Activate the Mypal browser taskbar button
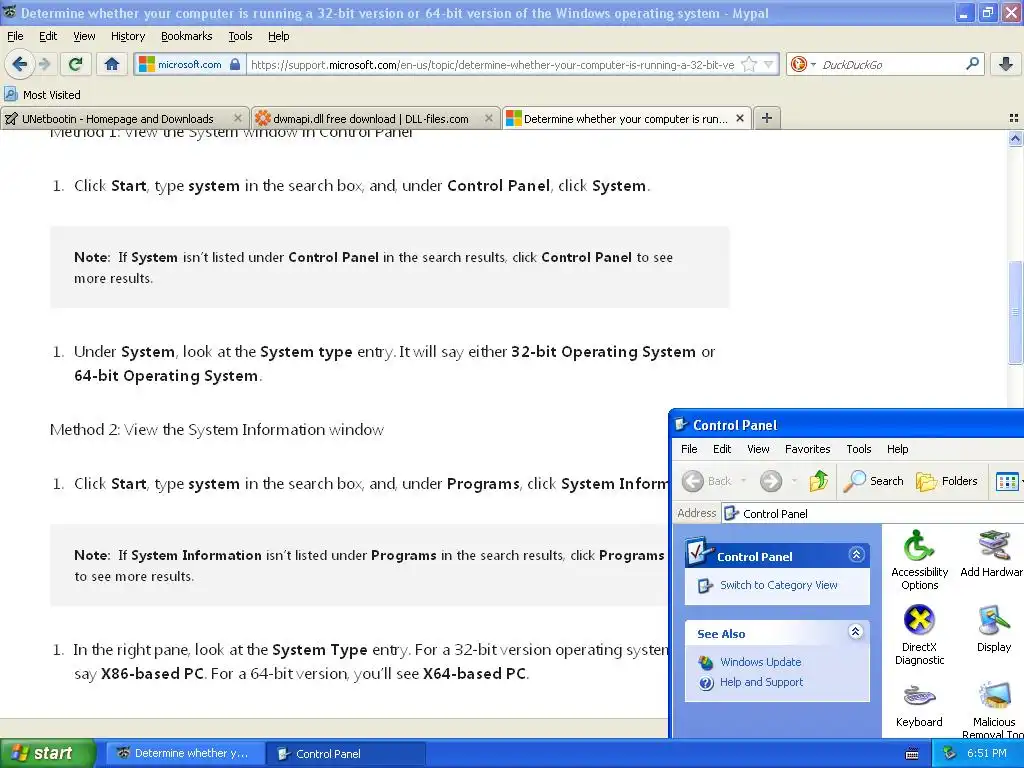Screen dimensions: 1024x768 (x=185, y=754)
